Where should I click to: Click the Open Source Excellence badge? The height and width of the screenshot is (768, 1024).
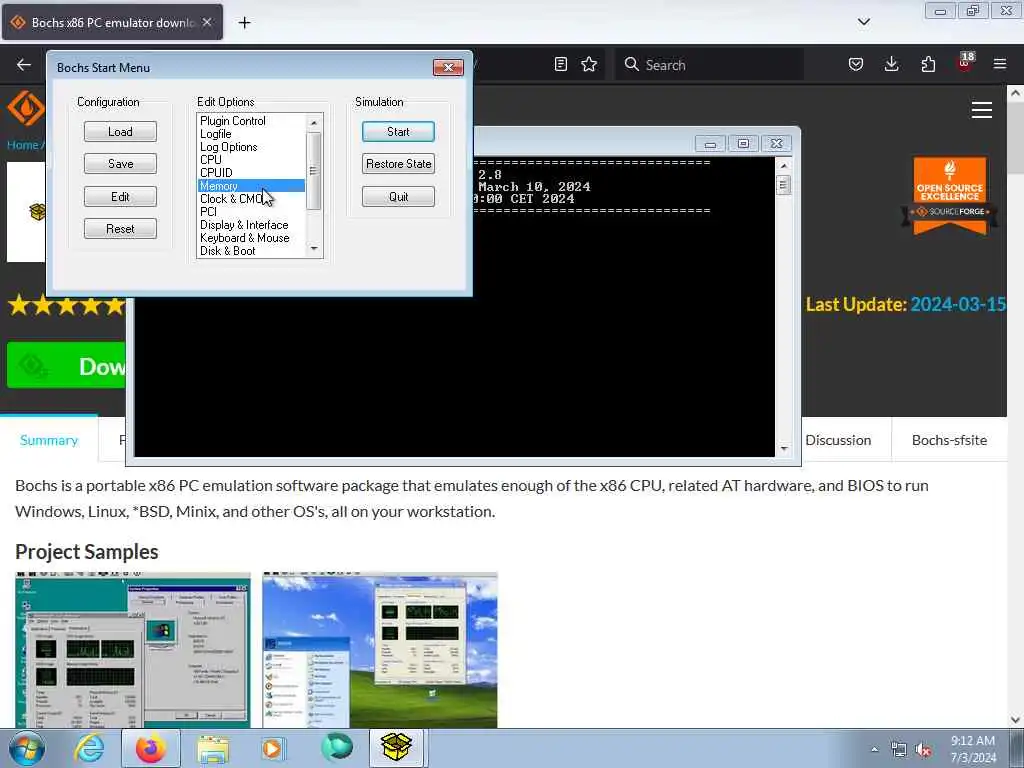pyautogui.click(x=950, y=195)
